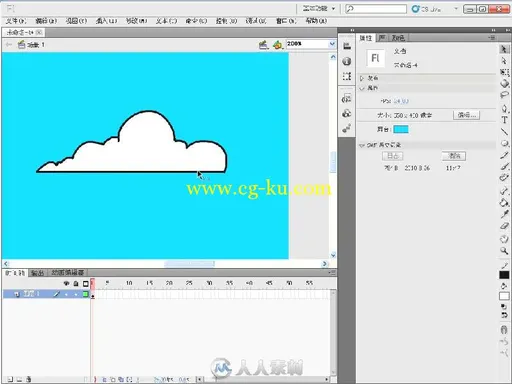Toggle show/hide all layers eye icon
The width and height of the screenshot is (512, 384).
[x=66, y=283]
